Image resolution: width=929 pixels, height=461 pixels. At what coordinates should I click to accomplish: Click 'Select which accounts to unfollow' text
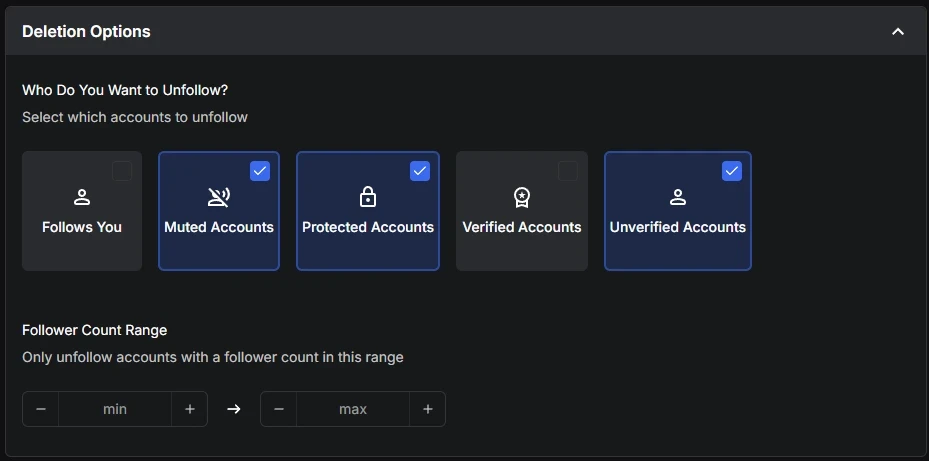click(134, 117)
